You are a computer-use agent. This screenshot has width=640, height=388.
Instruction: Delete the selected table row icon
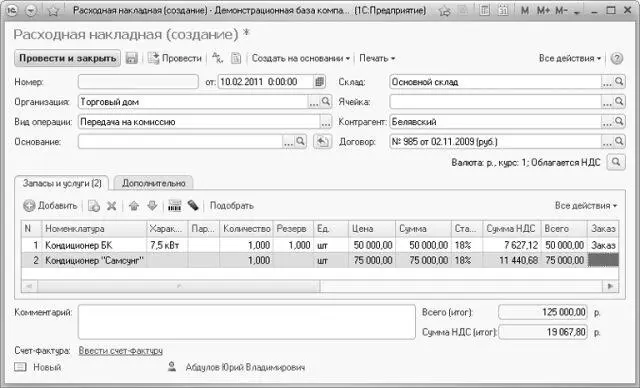click(111, 206)
